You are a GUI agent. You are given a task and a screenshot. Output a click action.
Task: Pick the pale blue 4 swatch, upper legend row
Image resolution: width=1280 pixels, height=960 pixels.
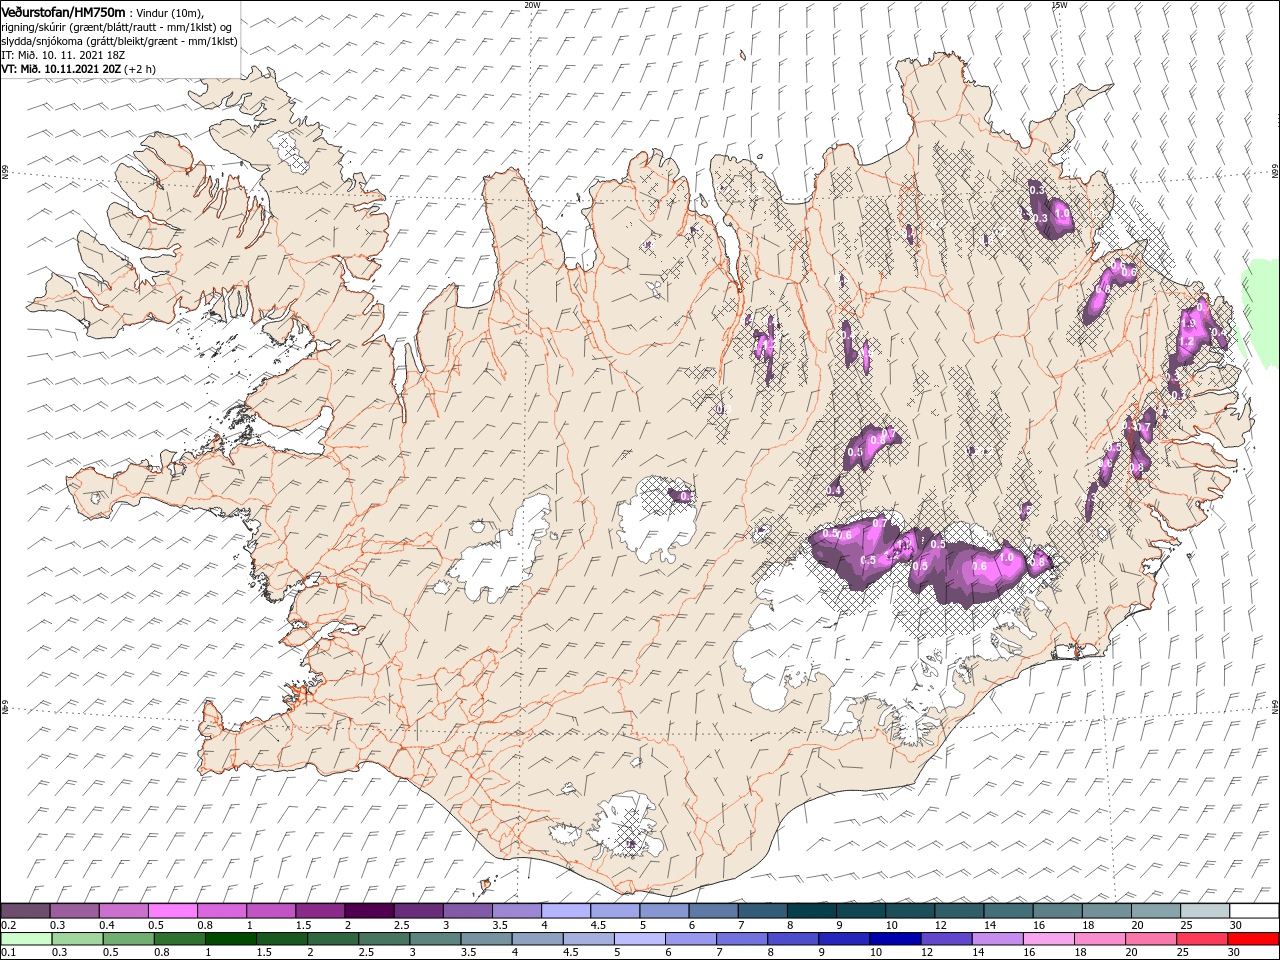[x=566, y=910]
